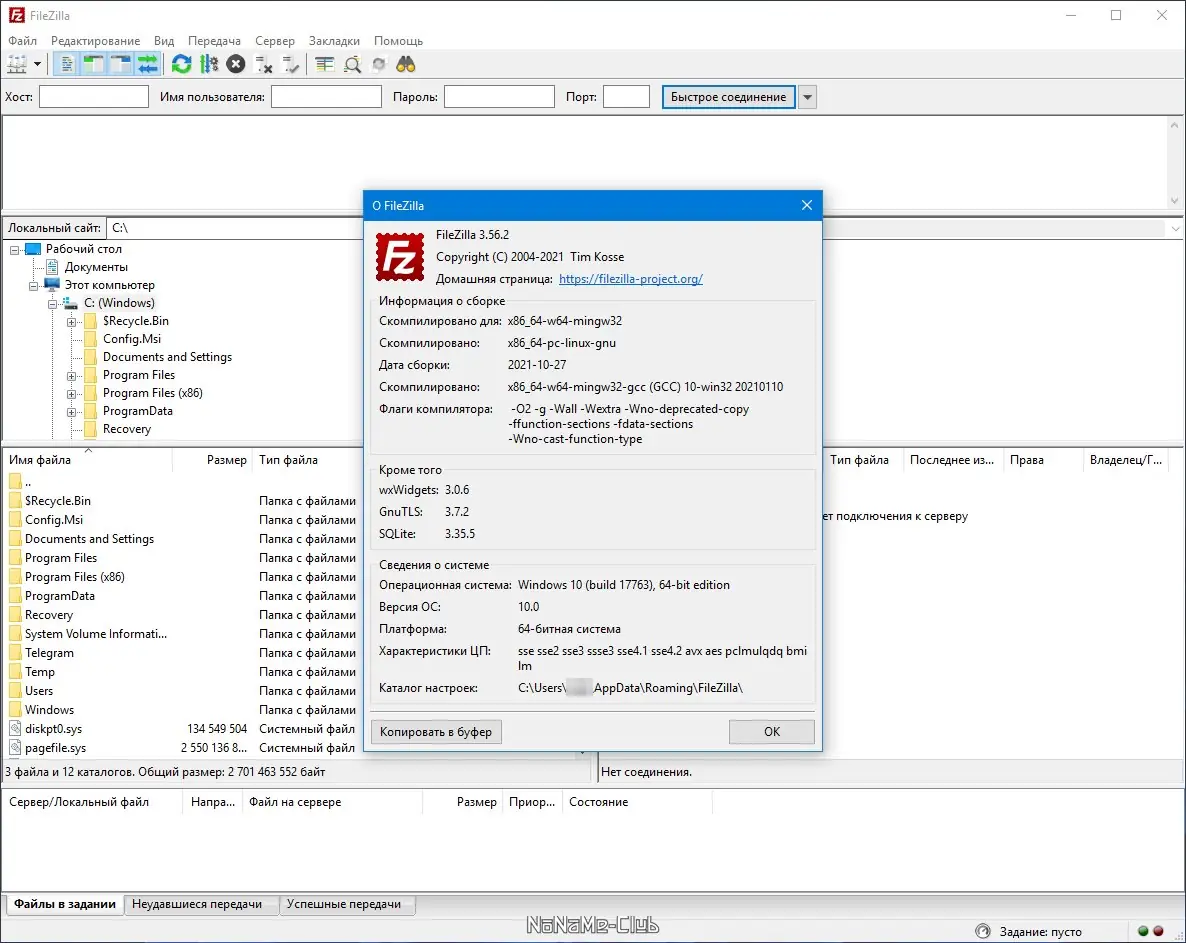Viewport: 1186px width, 943px height.
Task: Open the Файл menu
Action: point(23,41)
